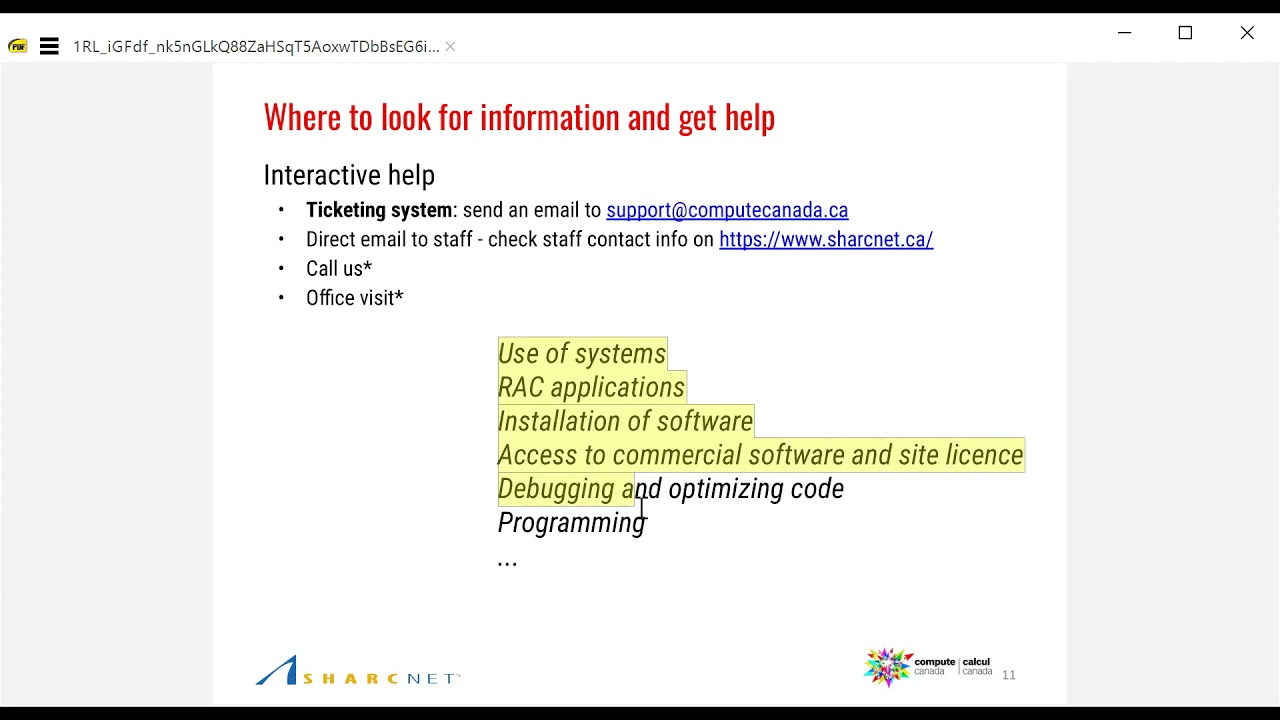Open the hamburger menu
The width and height of the screenshot is (1280, 720).
point(49,46)
